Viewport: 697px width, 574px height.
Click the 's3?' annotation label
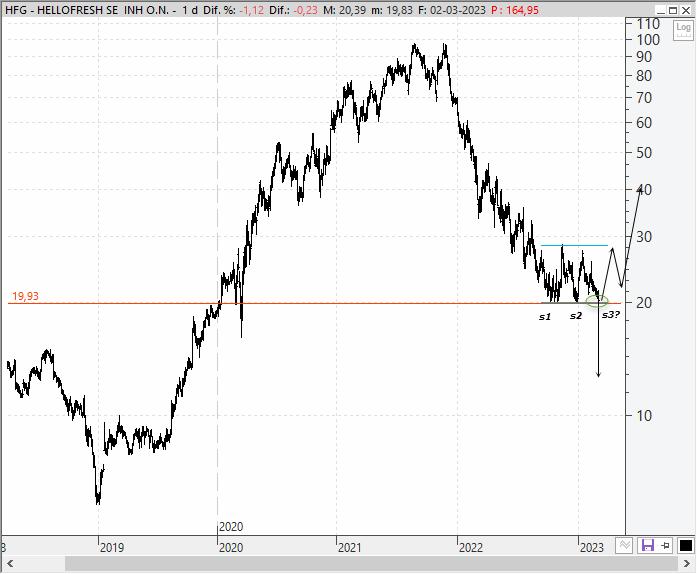611,315
